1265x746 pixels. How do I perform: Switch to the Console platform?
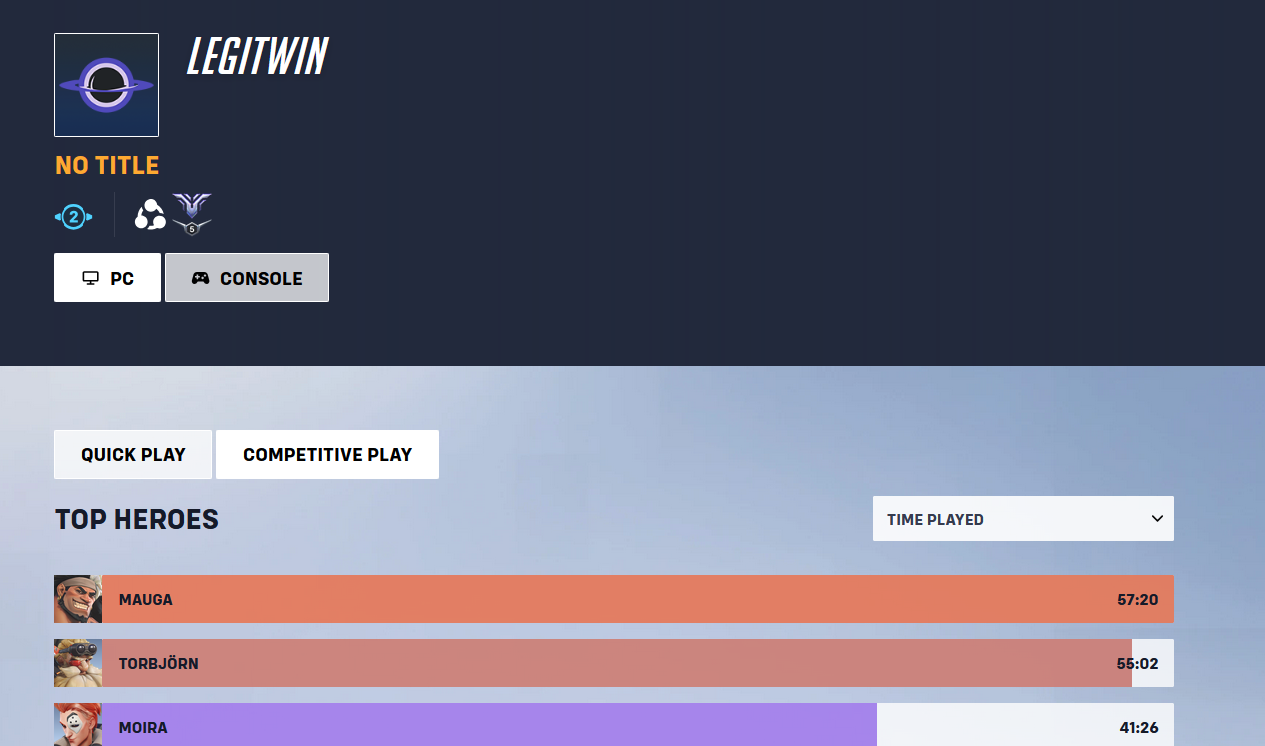pos(247,278)
